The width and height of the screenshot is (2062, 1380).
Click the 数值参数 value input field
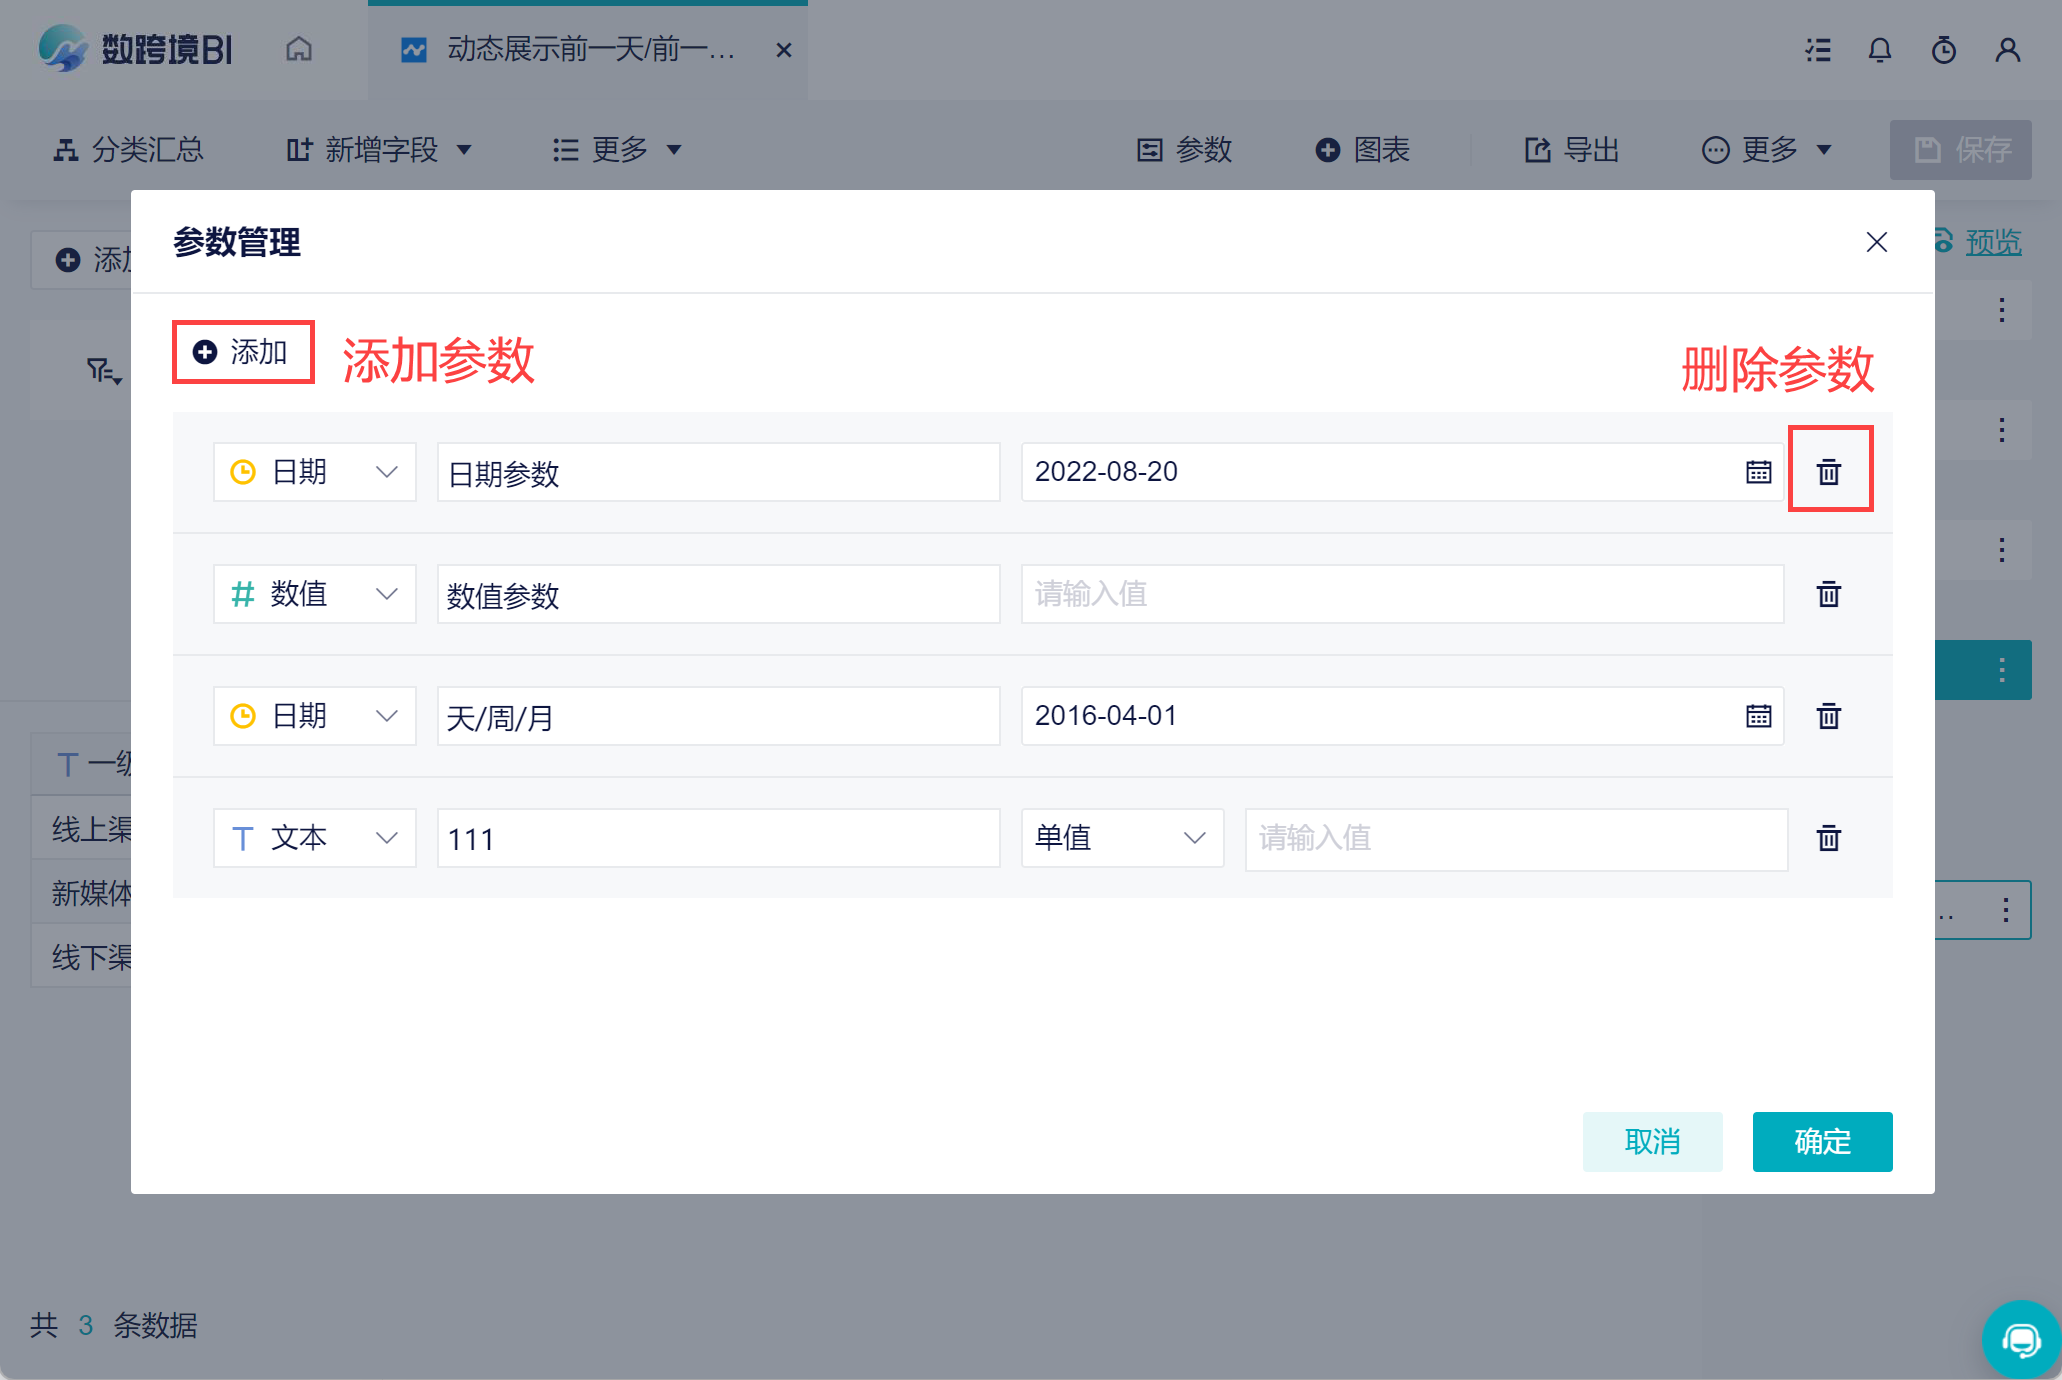pos(1401,594)
